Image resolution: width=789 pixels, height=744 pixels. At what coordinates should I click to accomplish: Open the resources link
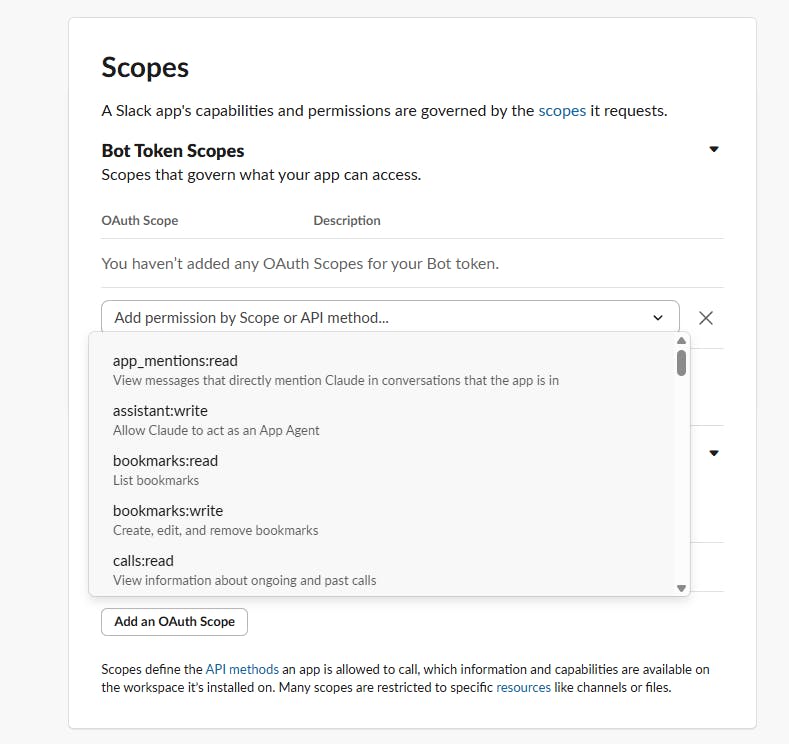click(x=523, y=688)
